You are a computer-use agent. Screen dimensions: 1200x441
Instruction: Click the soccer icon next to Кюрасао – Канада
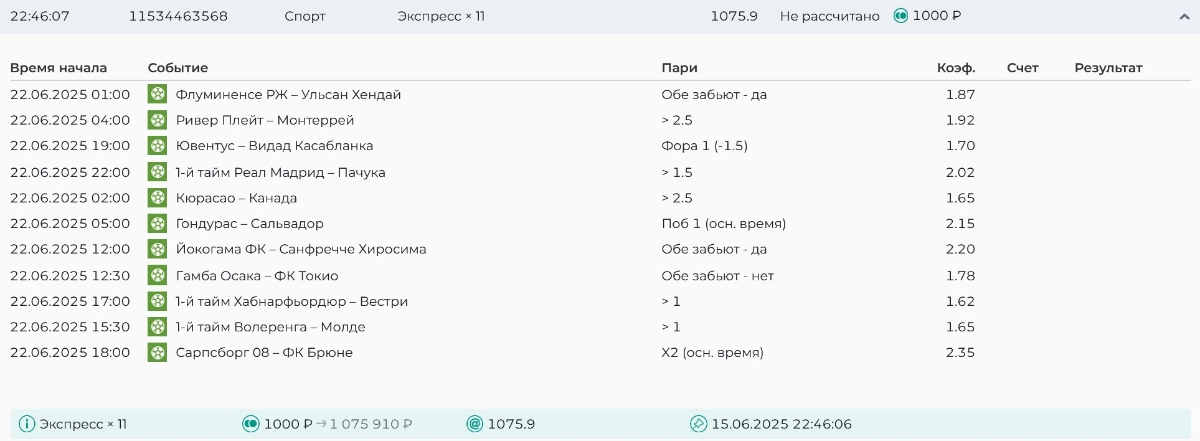click(x=157, y=198)
